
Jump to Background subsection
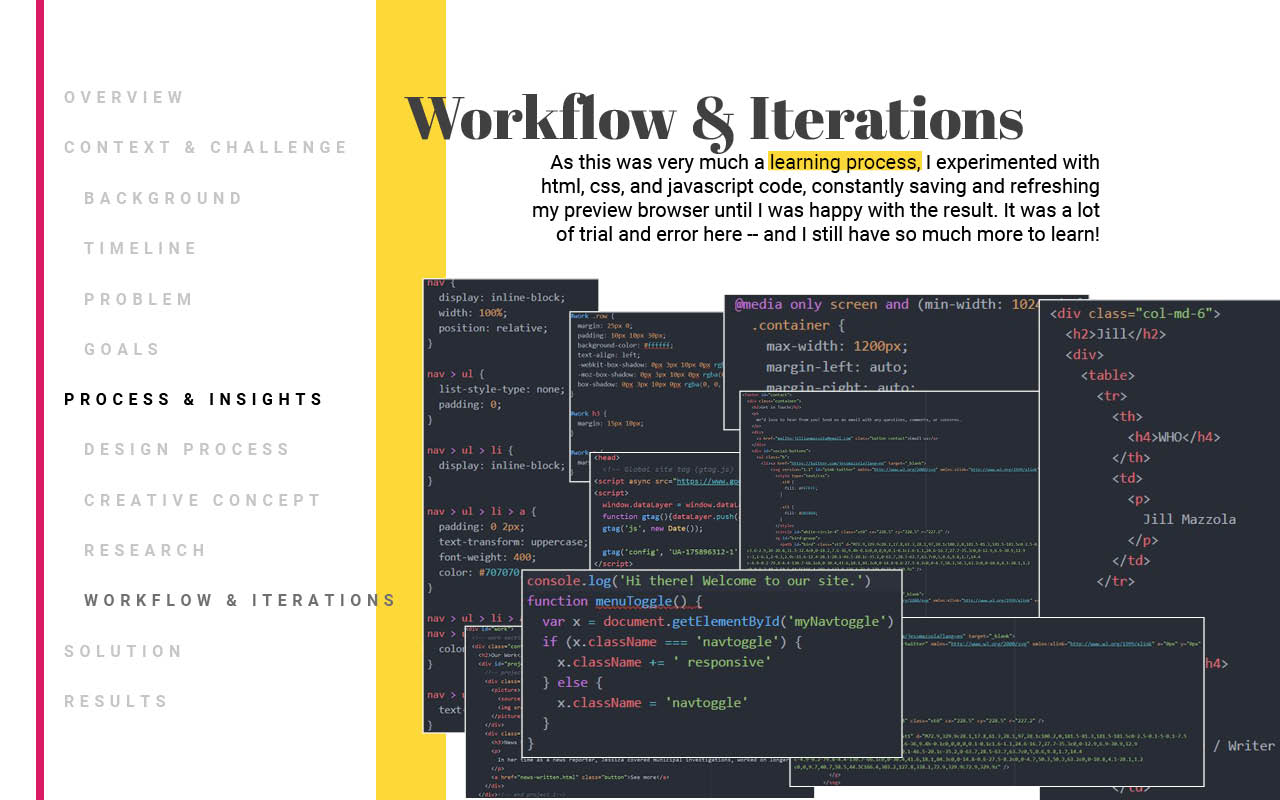pos(163,198)
